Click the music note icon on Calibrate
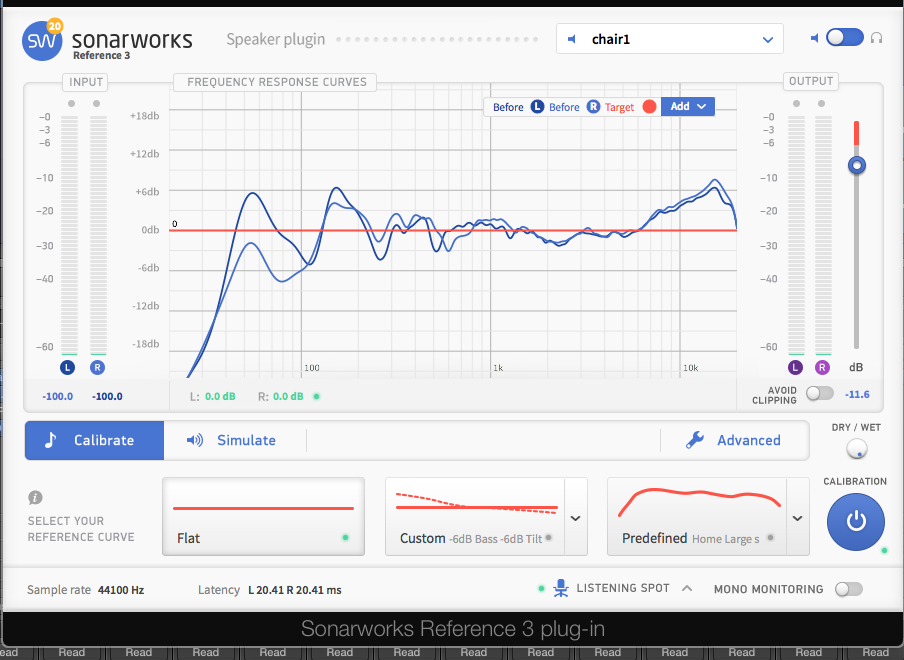 click(51, 440)
